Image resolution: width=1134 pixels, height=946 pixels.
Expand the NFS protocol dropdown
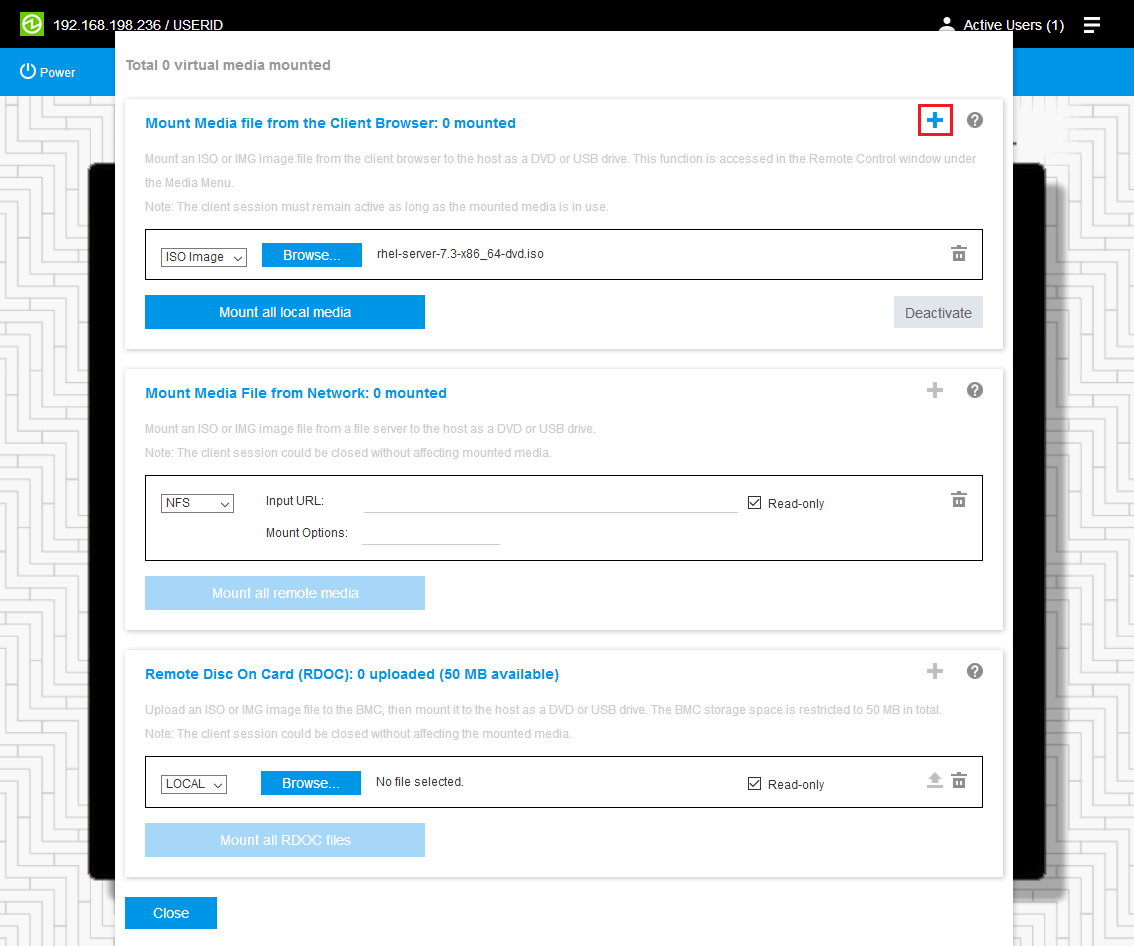coord(197,503)
